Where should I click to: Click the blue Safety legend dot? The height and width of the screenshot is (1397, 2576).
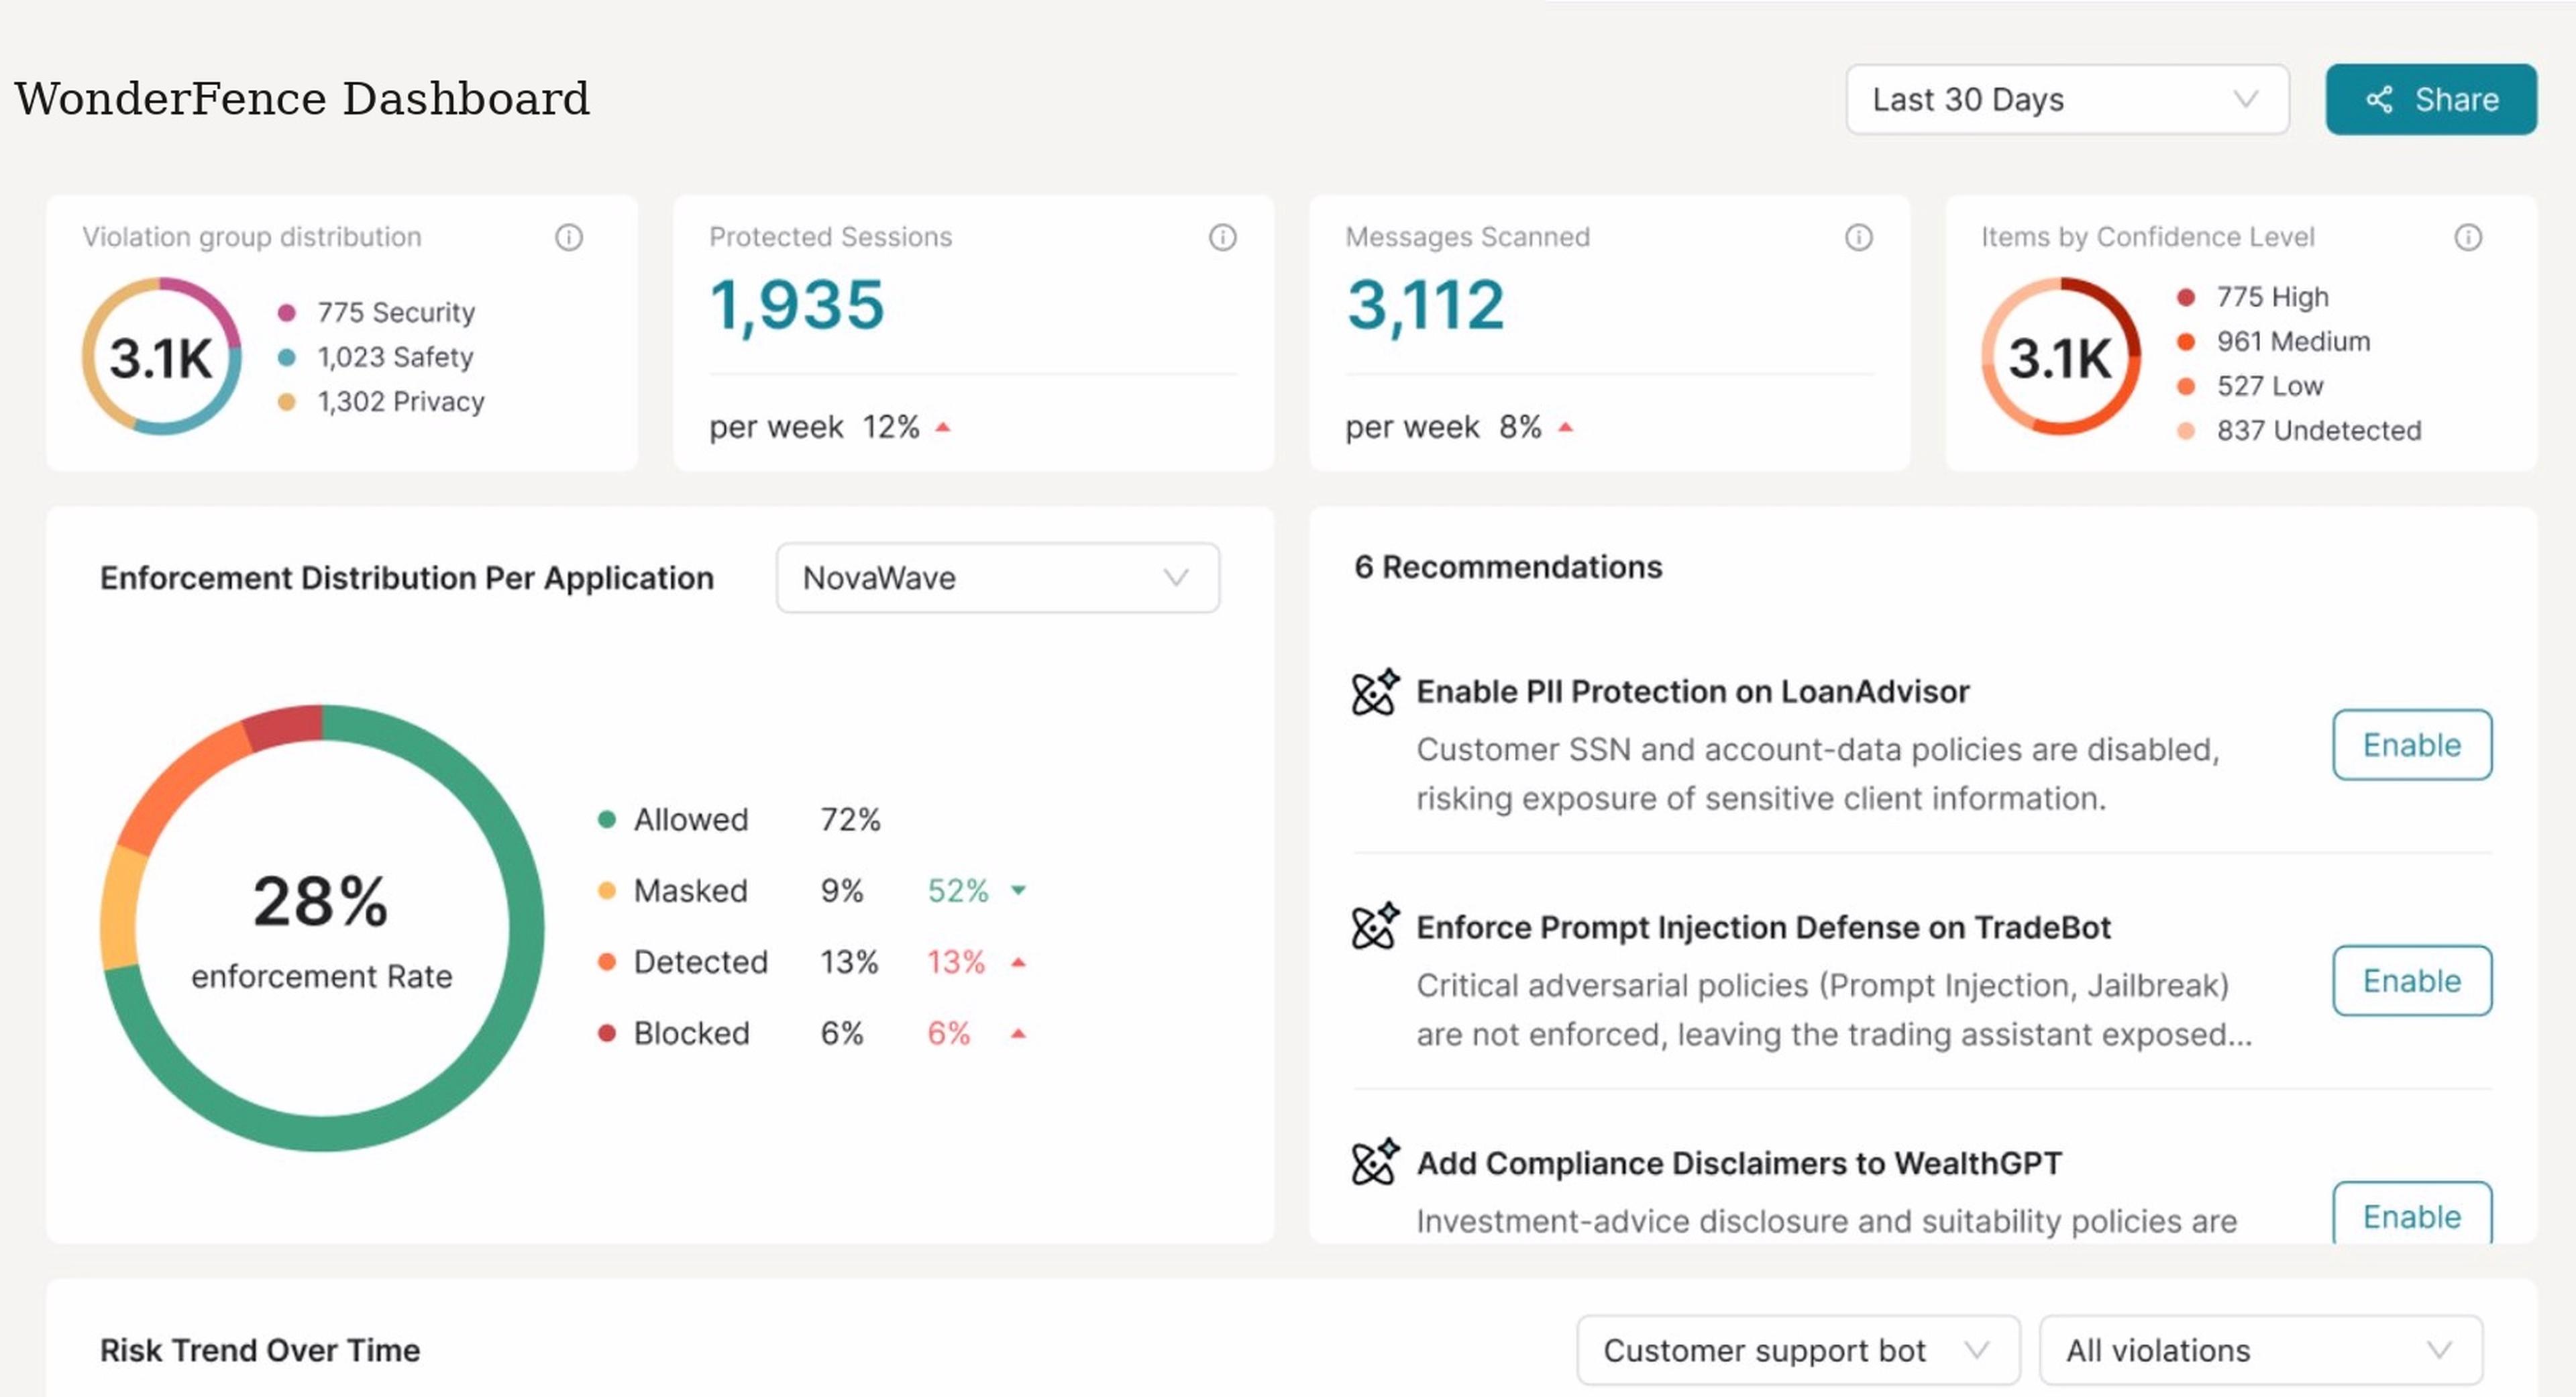(x=286, y=357)
